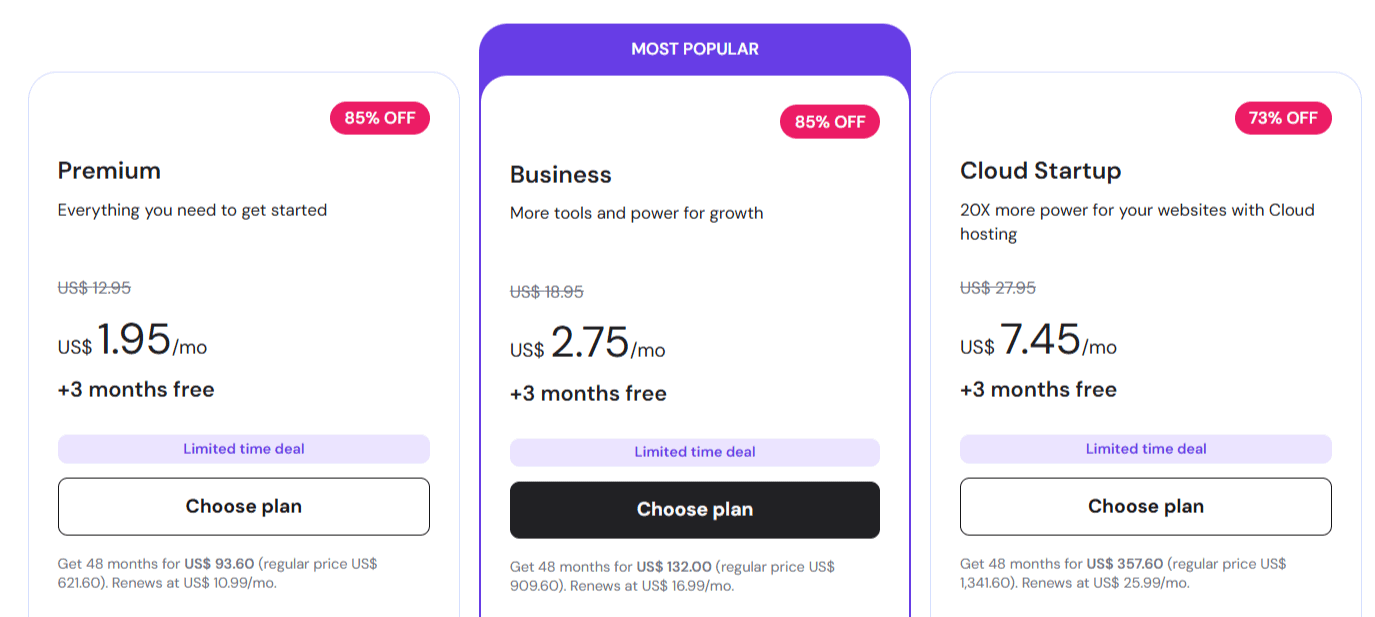Select the +3 months free text under Business
Image resolution: width=1375 pixels, height=617 pixels.
(x=588, y=393)
